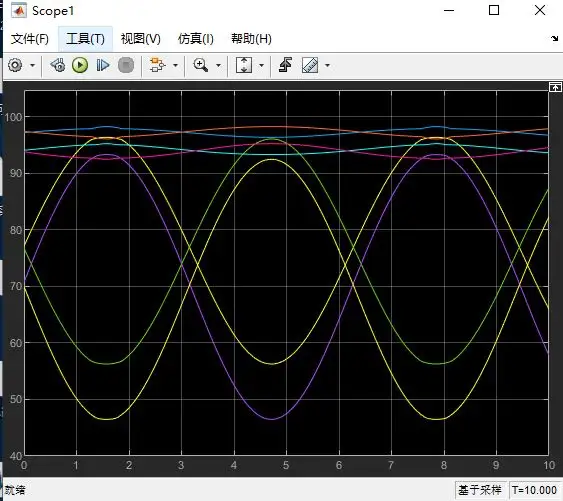Expand the measurements dropdown arrow
The width and height of the screenshot is (563, 501).
point(327,65)
